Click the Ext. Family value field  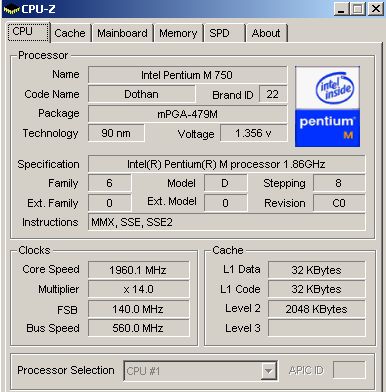pyautogui.click(x=110, y=203)
